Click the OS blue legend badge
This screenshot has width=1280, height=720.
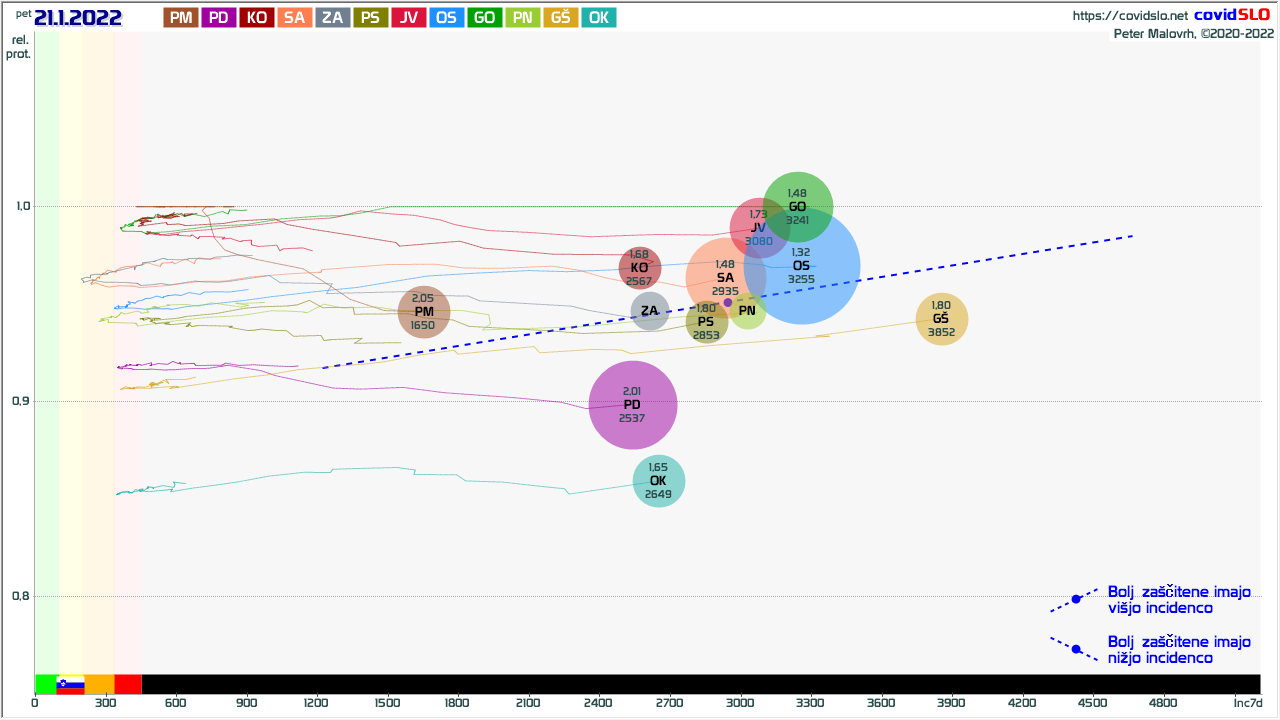pyautogui.click(x=447, y=18)
